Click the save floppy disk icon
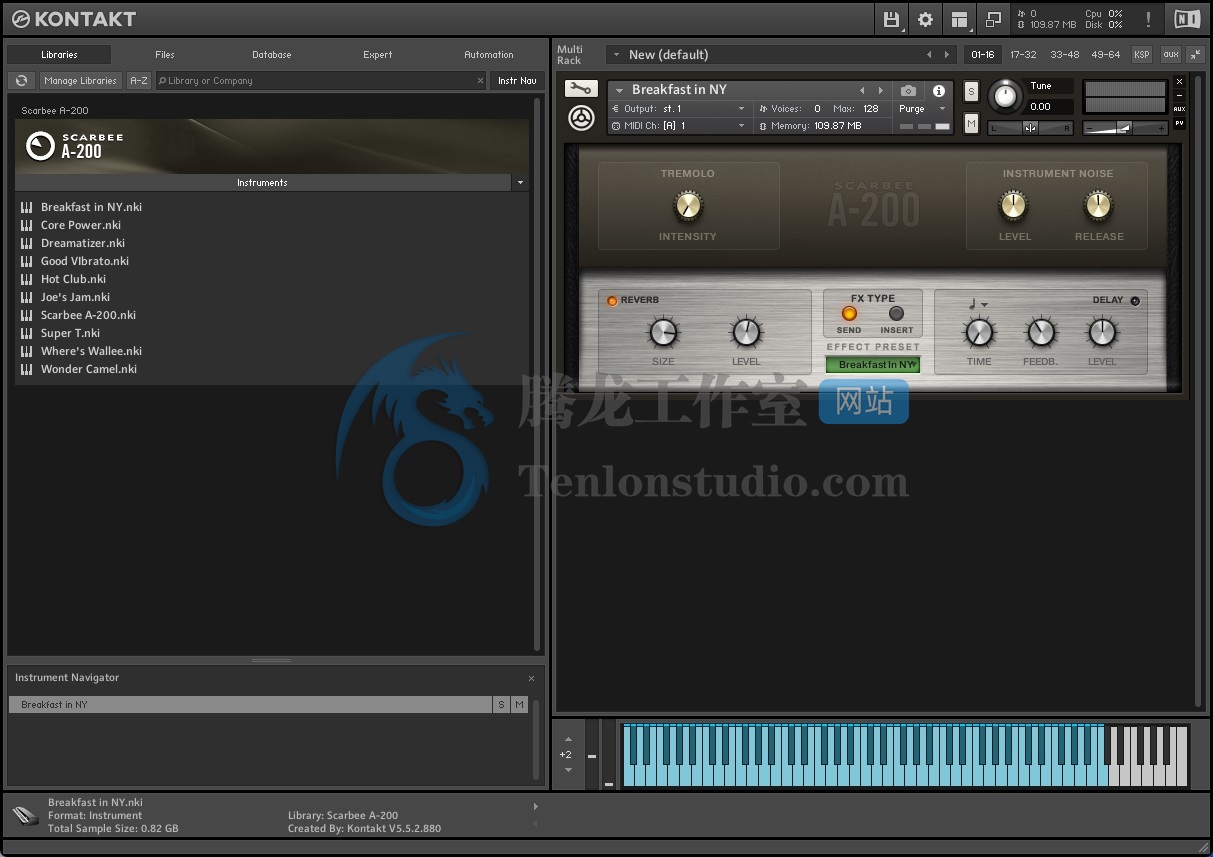1213x857 pixels. pos(891,18)
